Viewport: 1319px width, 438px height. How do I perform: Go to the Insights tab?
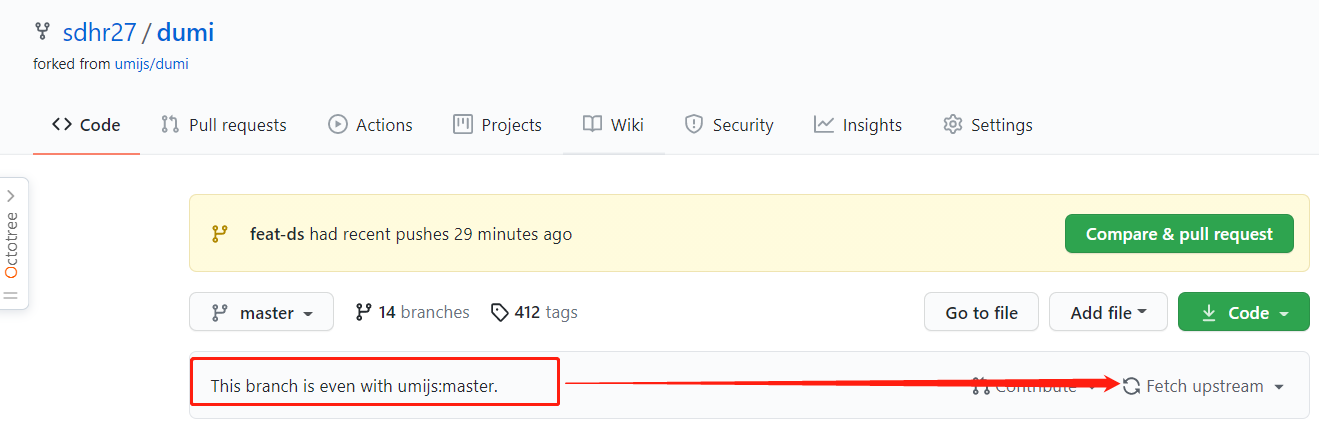coord(858,125)
